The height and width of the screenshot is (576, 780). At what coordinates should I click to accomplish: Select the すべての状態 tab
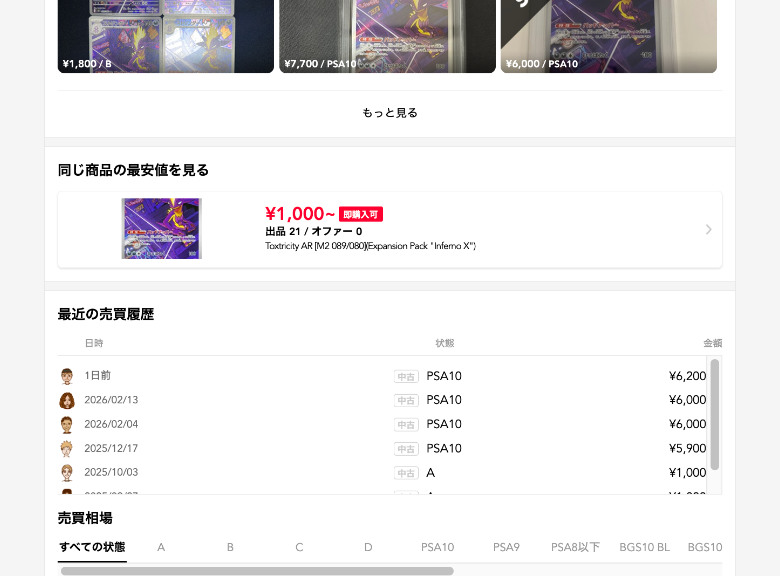click(92, 547)
